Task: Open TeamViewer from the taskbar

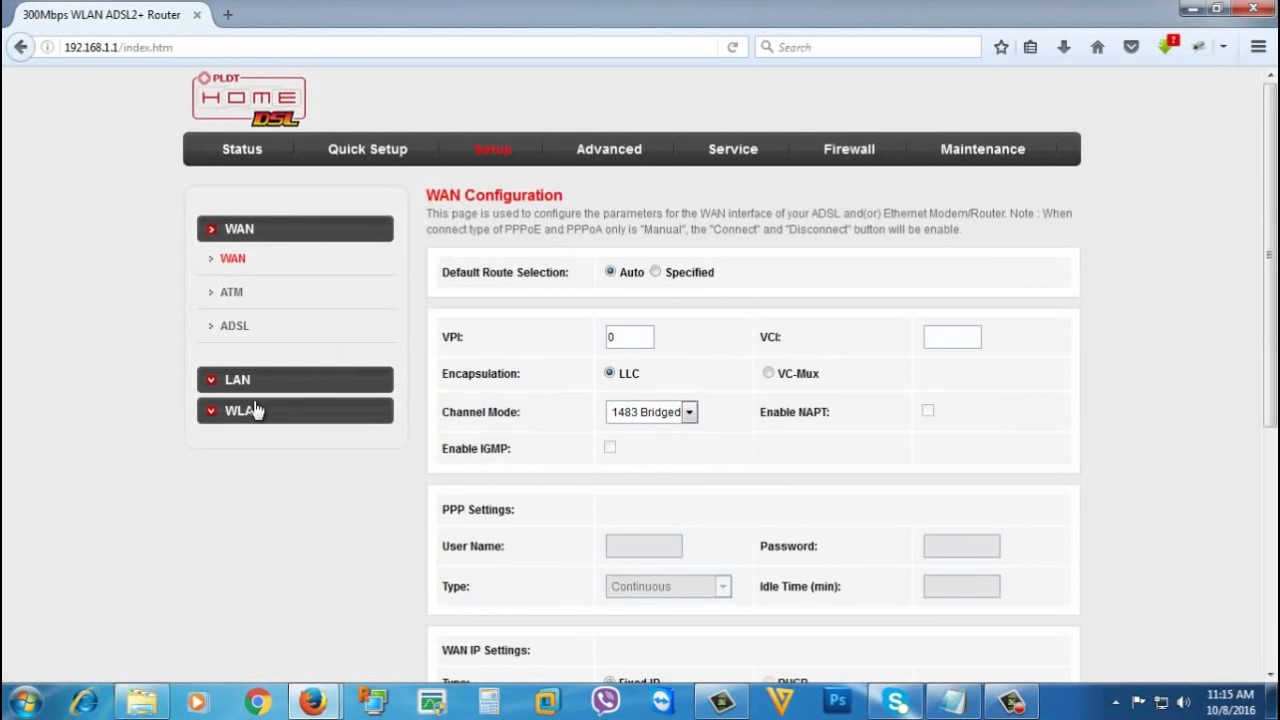Action: pyautogui.click(x=663, y=702)
